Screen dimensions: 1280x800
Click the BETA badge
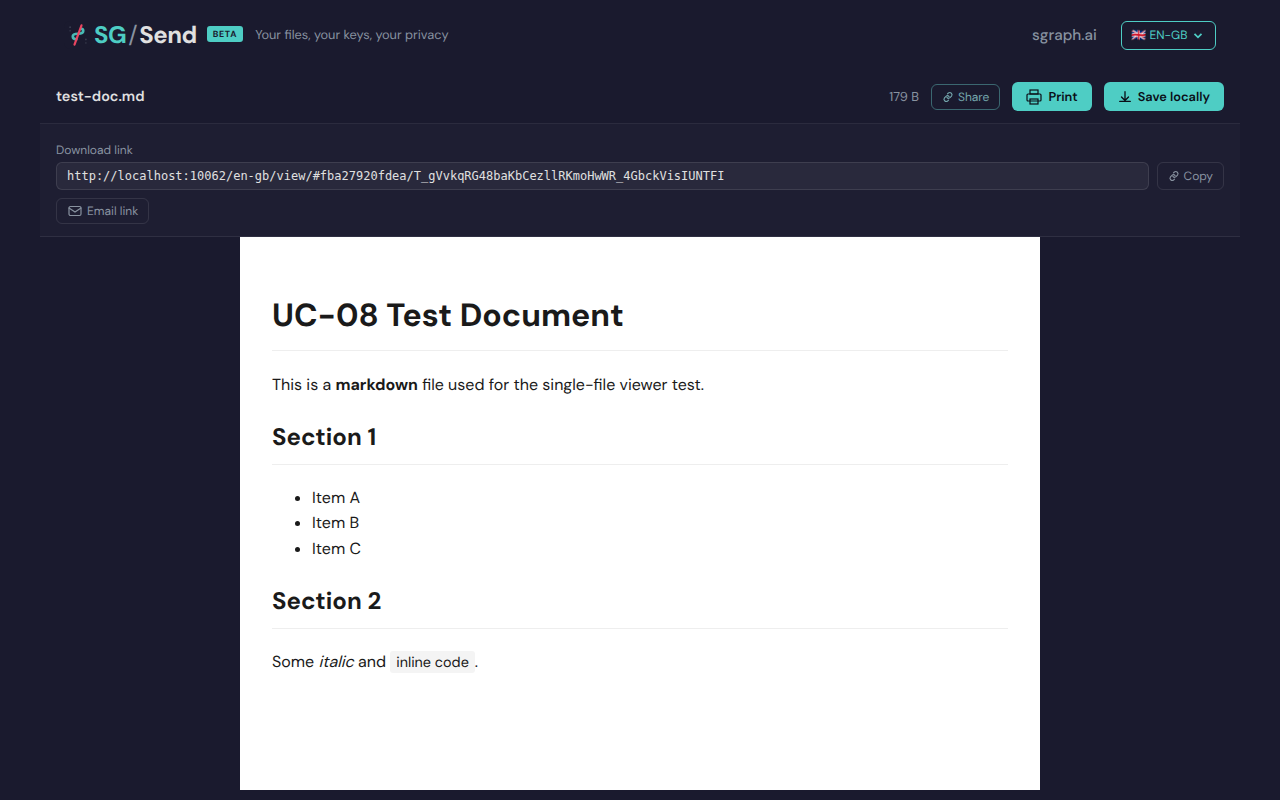[x=225, y=34]
